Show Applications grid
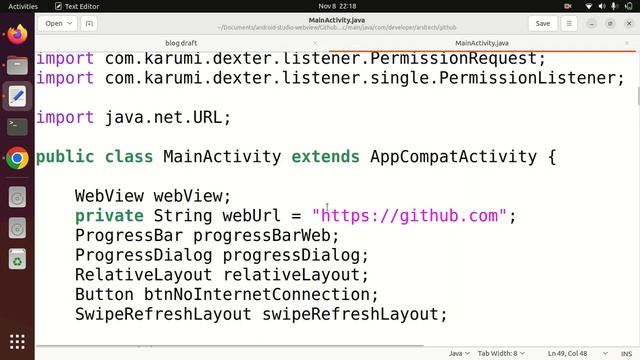The image size is (640, 360). click(17, 342)
